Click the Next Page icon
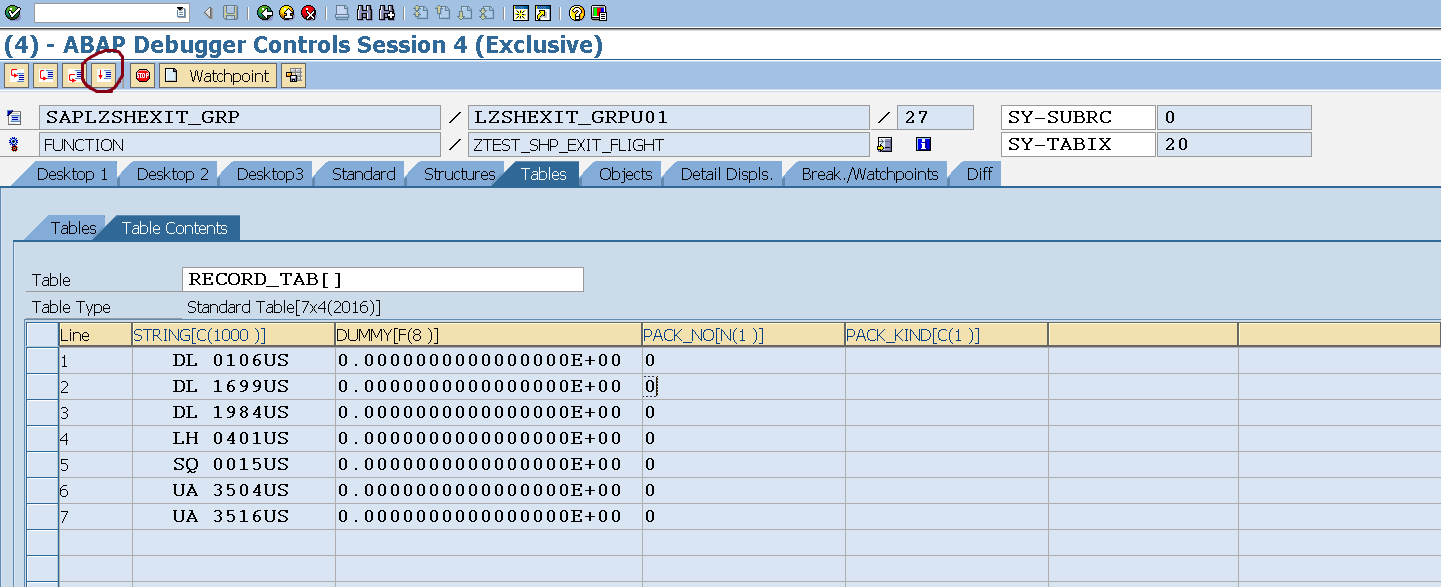The height and width of the screenshot is (587, 1441). coord(465,13)
